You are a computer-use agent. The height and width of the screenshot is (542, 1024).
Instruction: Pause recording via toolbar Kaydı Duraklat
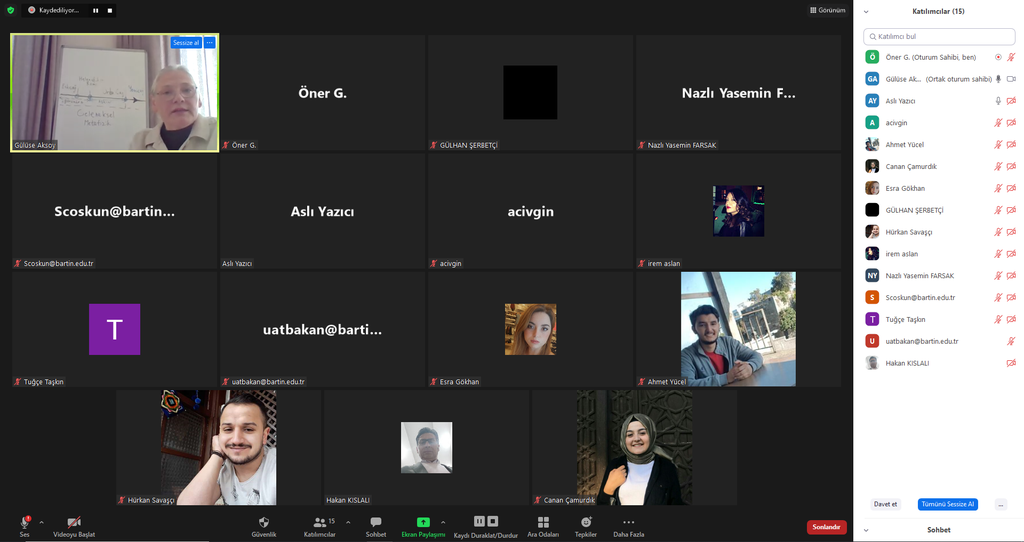pyautogui.click(x=479, y=521)
